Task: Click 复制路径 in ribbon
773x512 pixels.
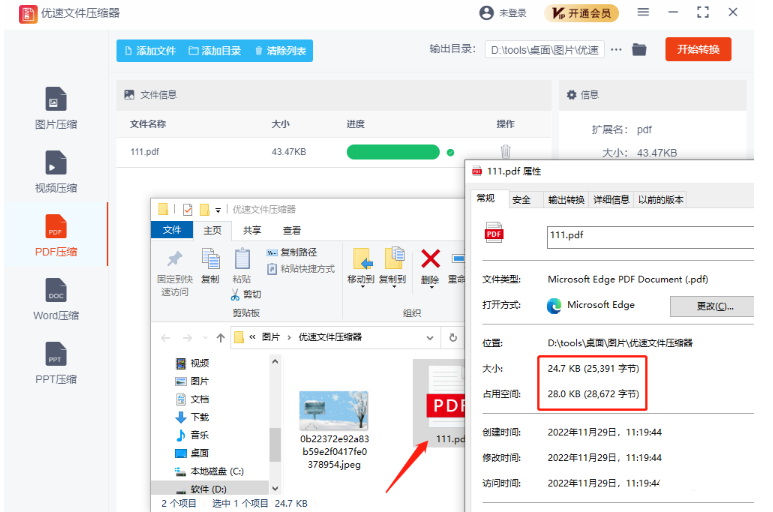Action: [x=292, y=252]
